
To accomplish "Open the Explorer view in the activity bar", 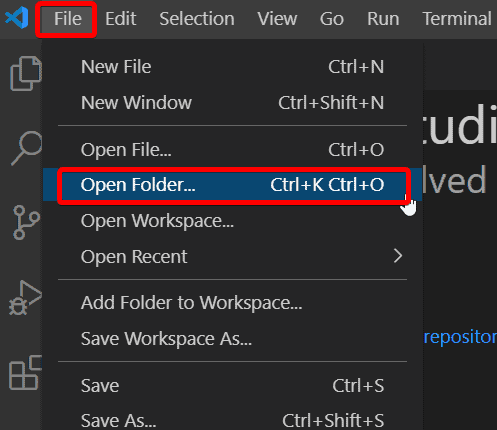I will click(26, 73).
